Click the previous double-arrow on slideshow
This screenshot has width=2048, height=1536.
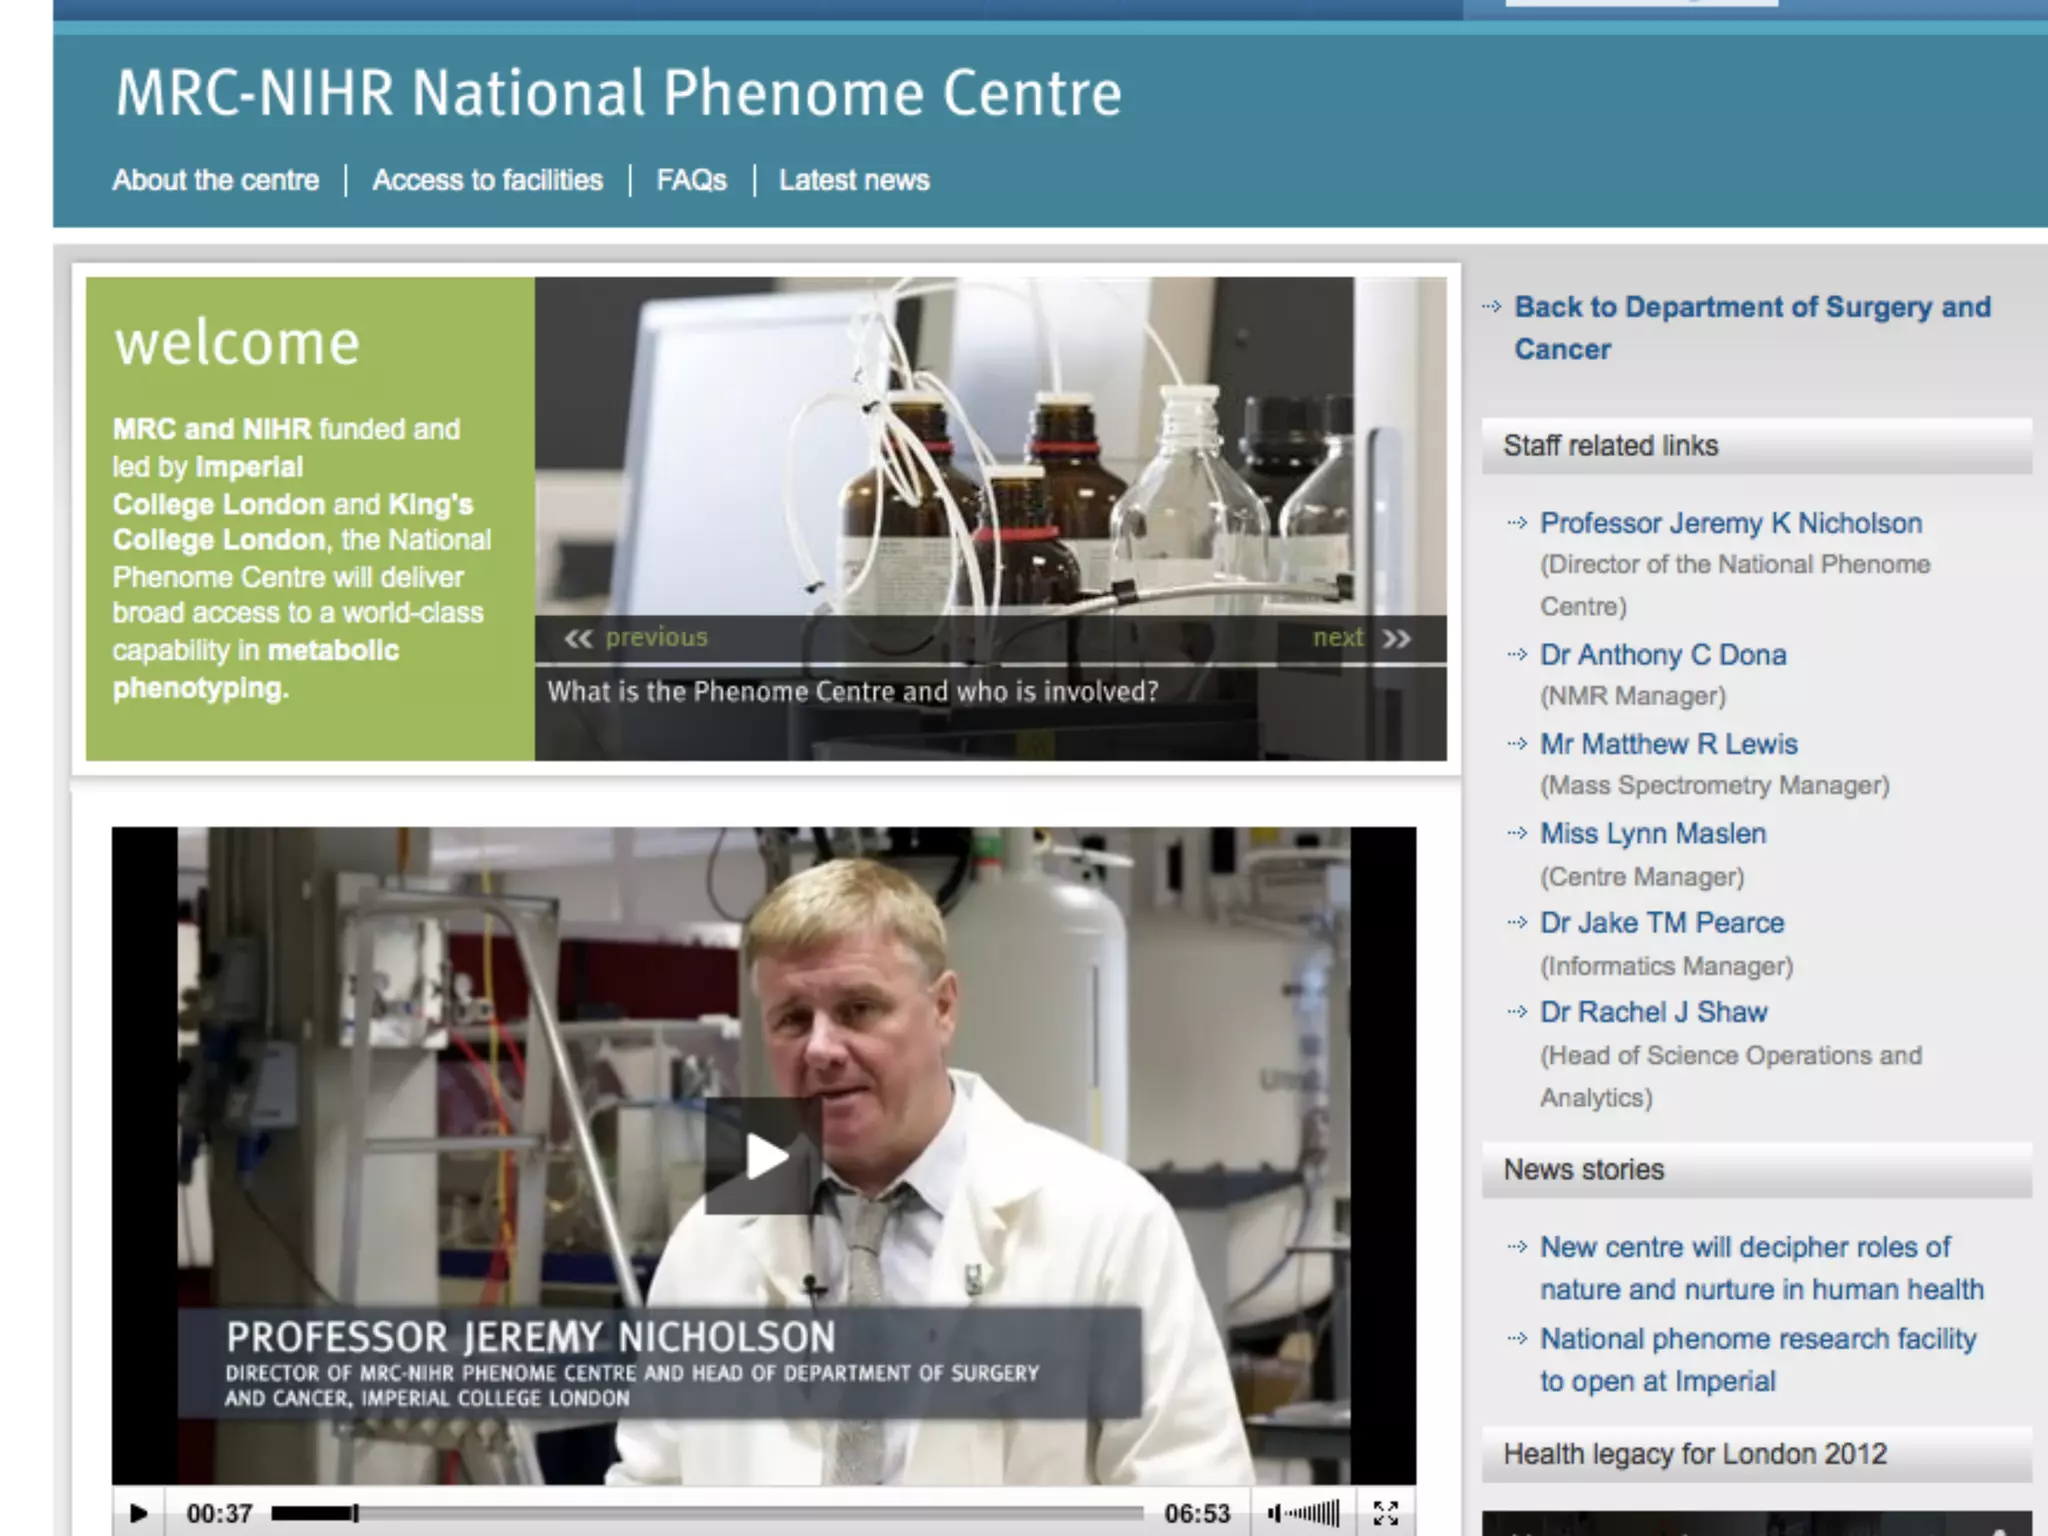pyautogui.click(x=578, y=638)
